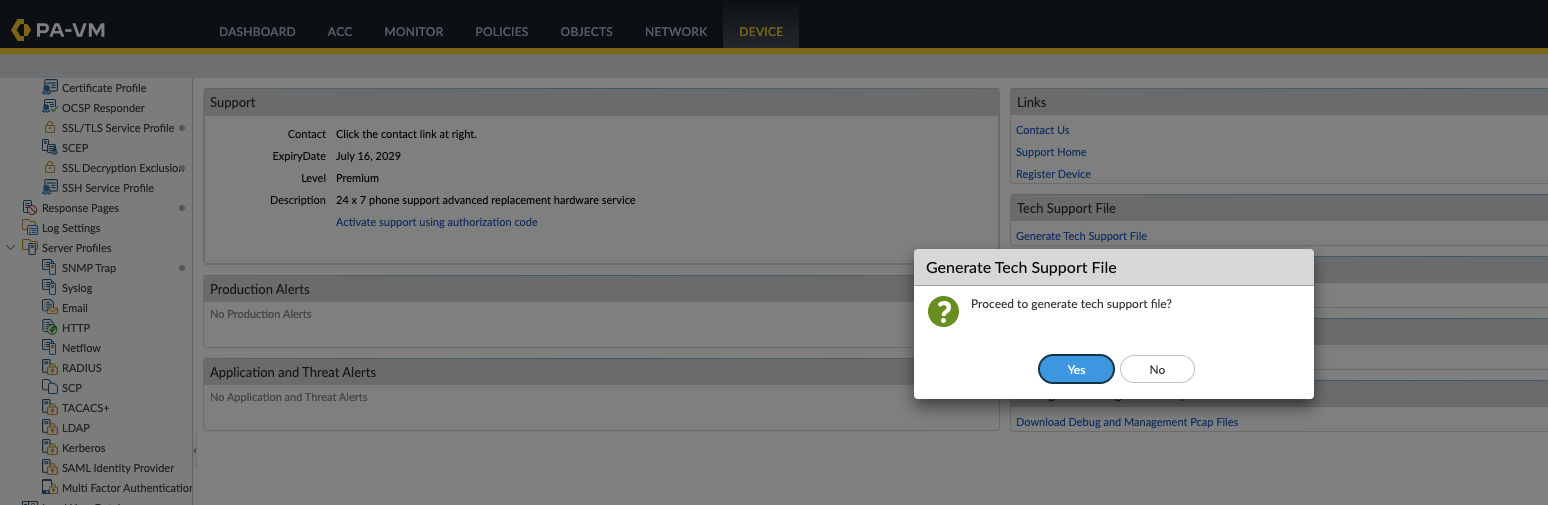1548x505 pixels.
Task: Click the PA-VM logo icon
Action: [x=21, y=30]
